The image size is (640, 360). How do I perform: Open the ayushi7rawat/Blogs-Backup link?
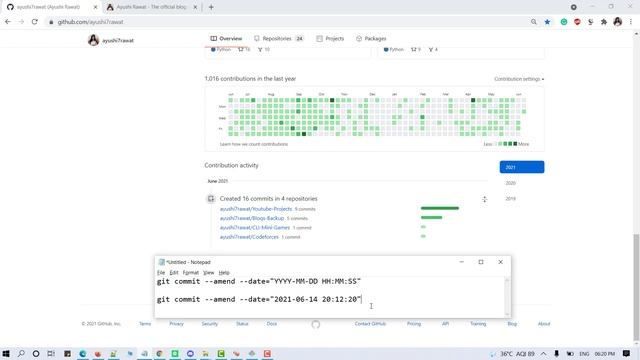[252, 218]
